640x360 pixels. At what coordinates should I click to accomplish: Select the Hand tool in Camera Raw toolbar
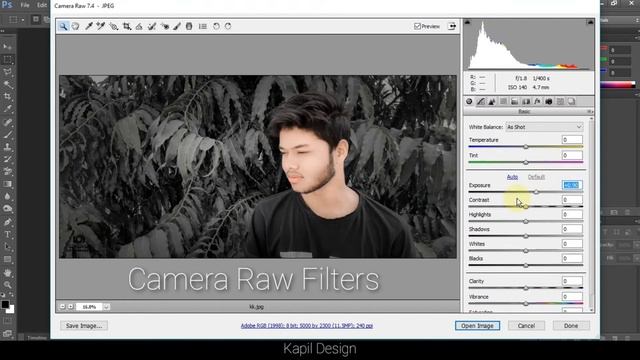click(76, 27)
